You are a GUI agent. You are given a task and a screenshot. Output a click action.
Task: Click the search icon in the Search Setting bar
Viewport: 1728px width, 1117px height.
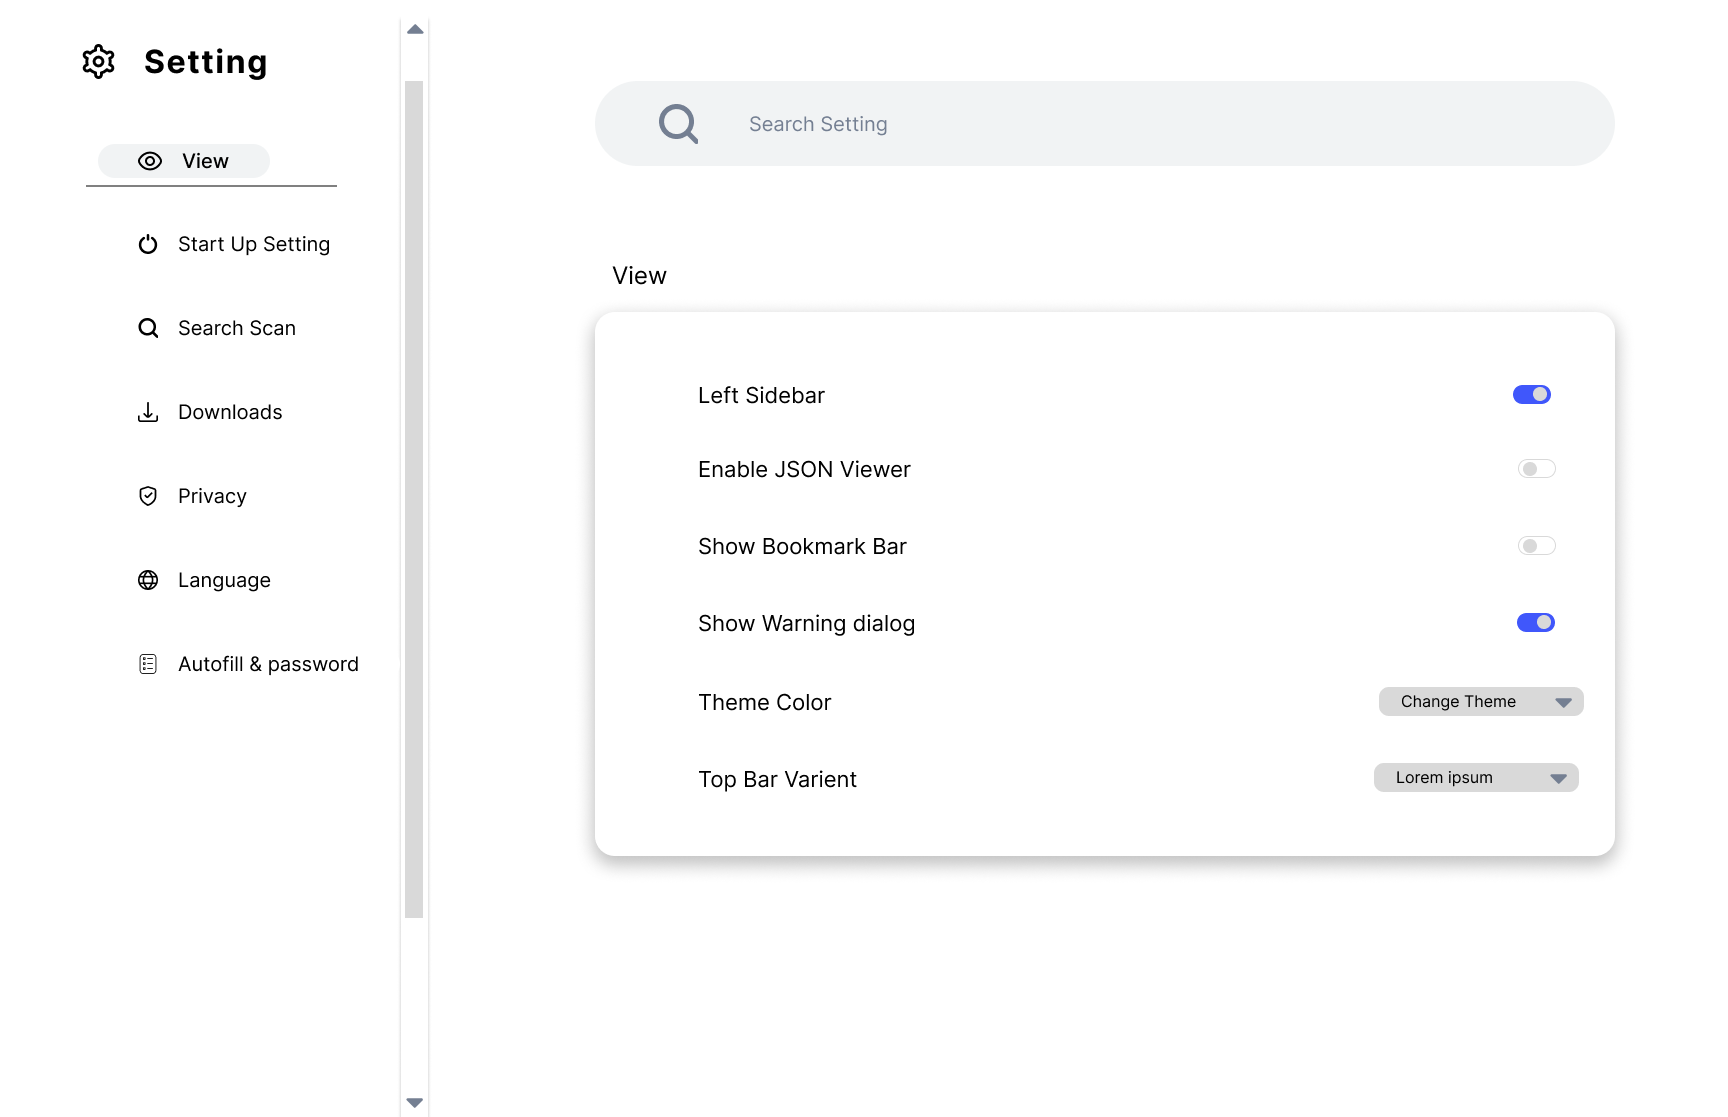679,123
